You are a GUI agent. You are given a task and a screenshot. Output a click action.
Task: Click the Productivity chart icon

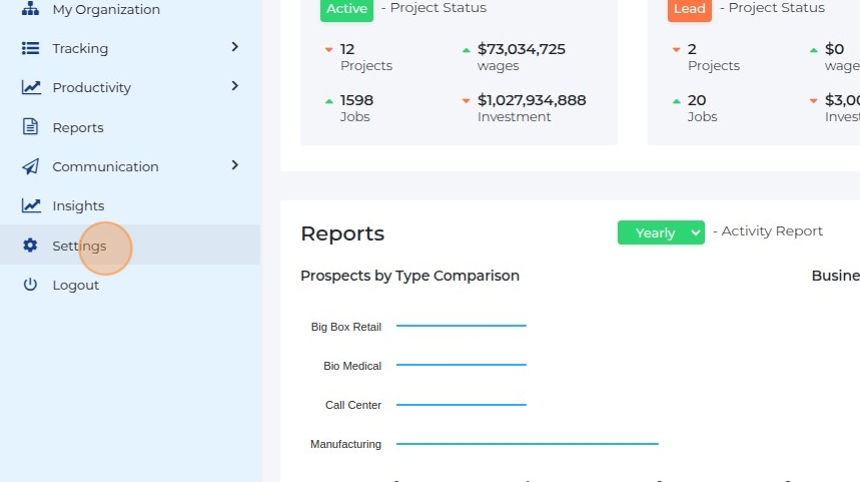pyautogui.click(x=31, y=87)
